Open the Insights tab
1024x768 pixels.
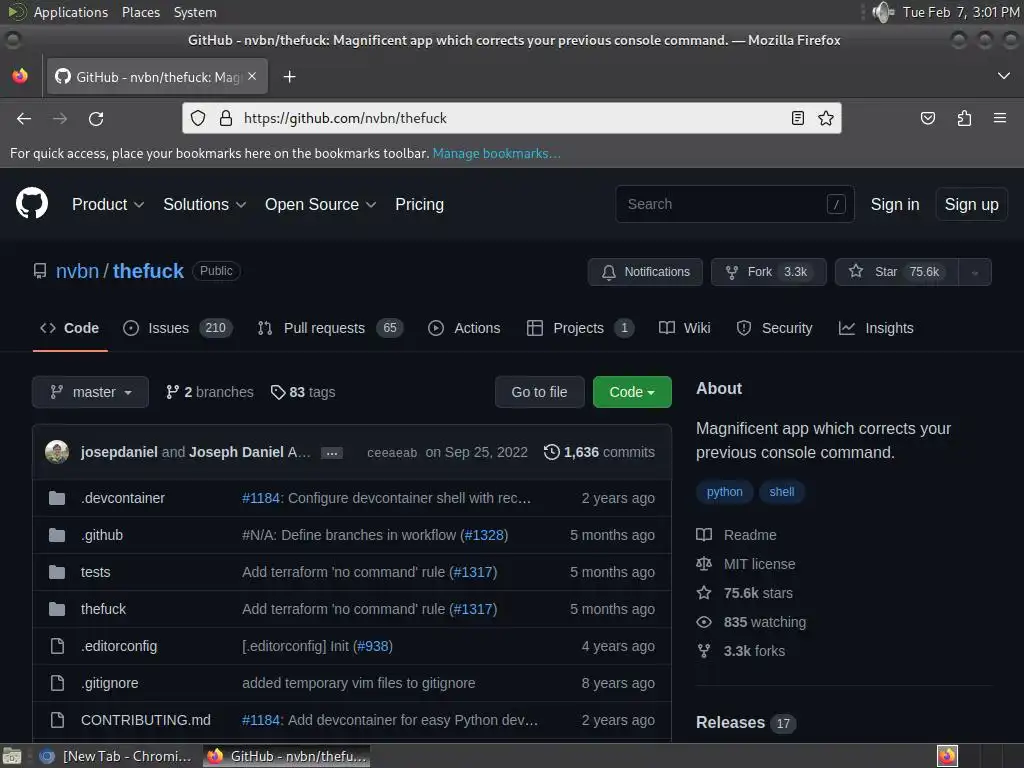876,328
